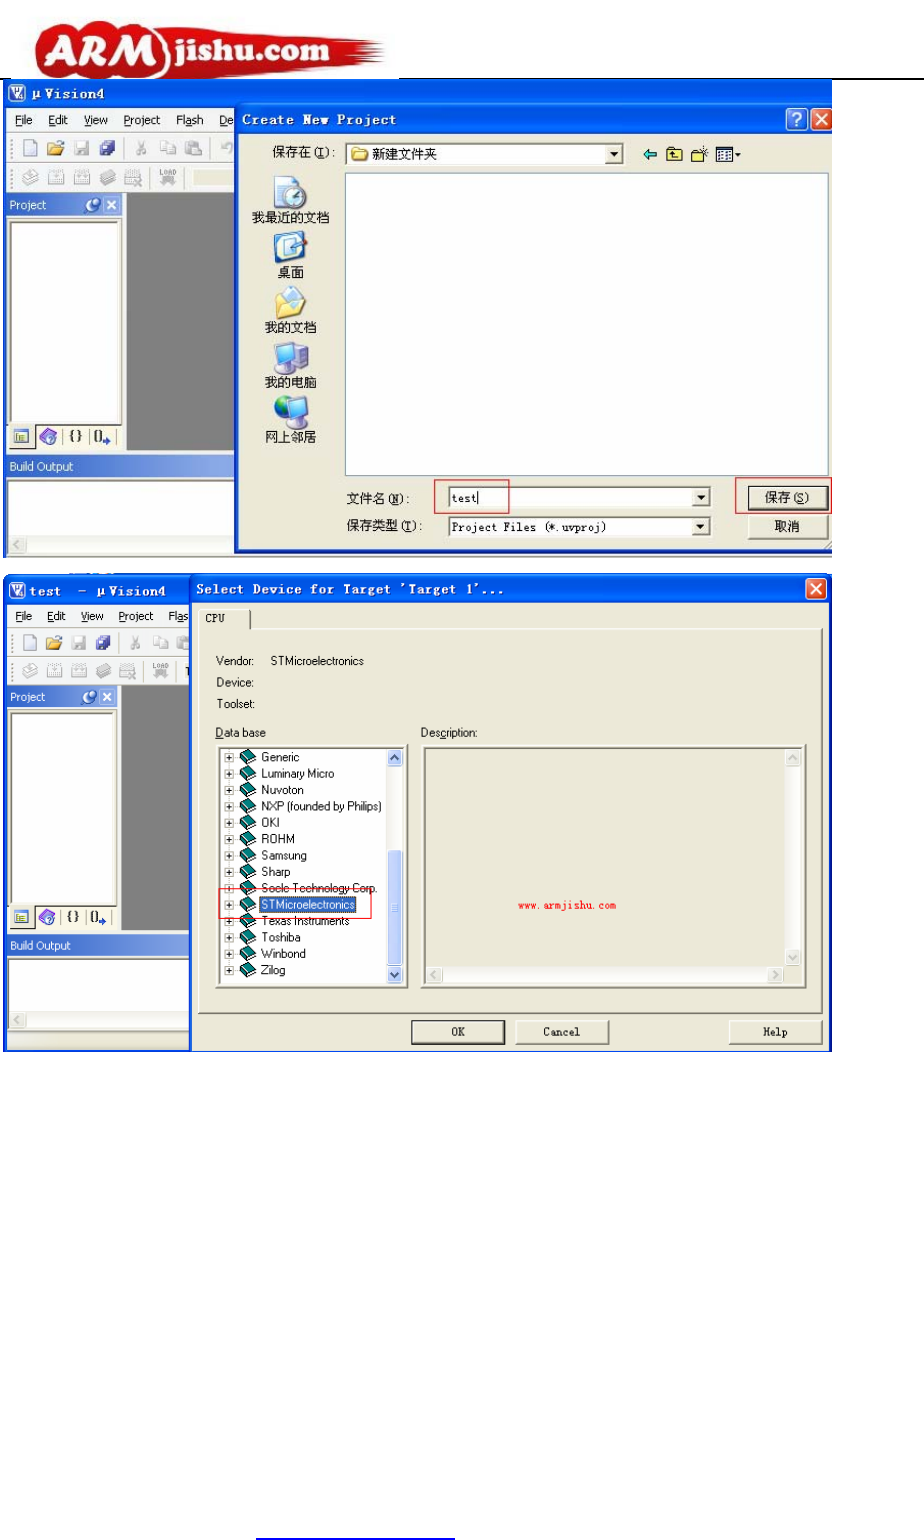This screenshot has height=1540, width=924.
Task: Click 取消 cancel button in Create New Project
Action: 786,526
